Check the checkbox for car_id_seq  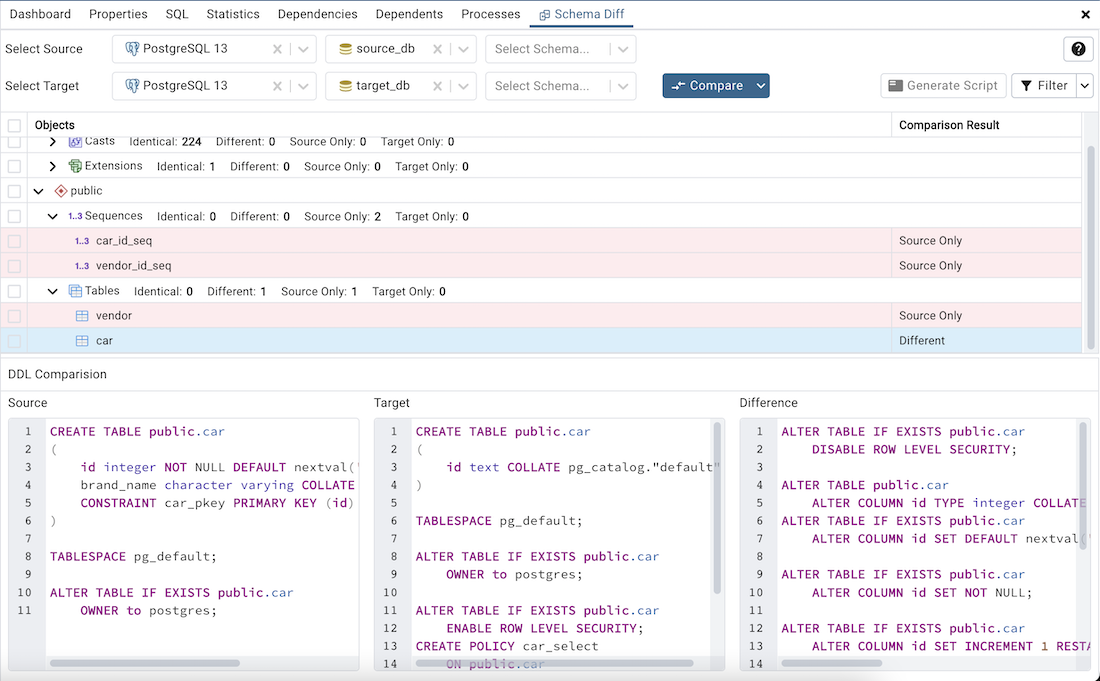[x=13, y=240]
